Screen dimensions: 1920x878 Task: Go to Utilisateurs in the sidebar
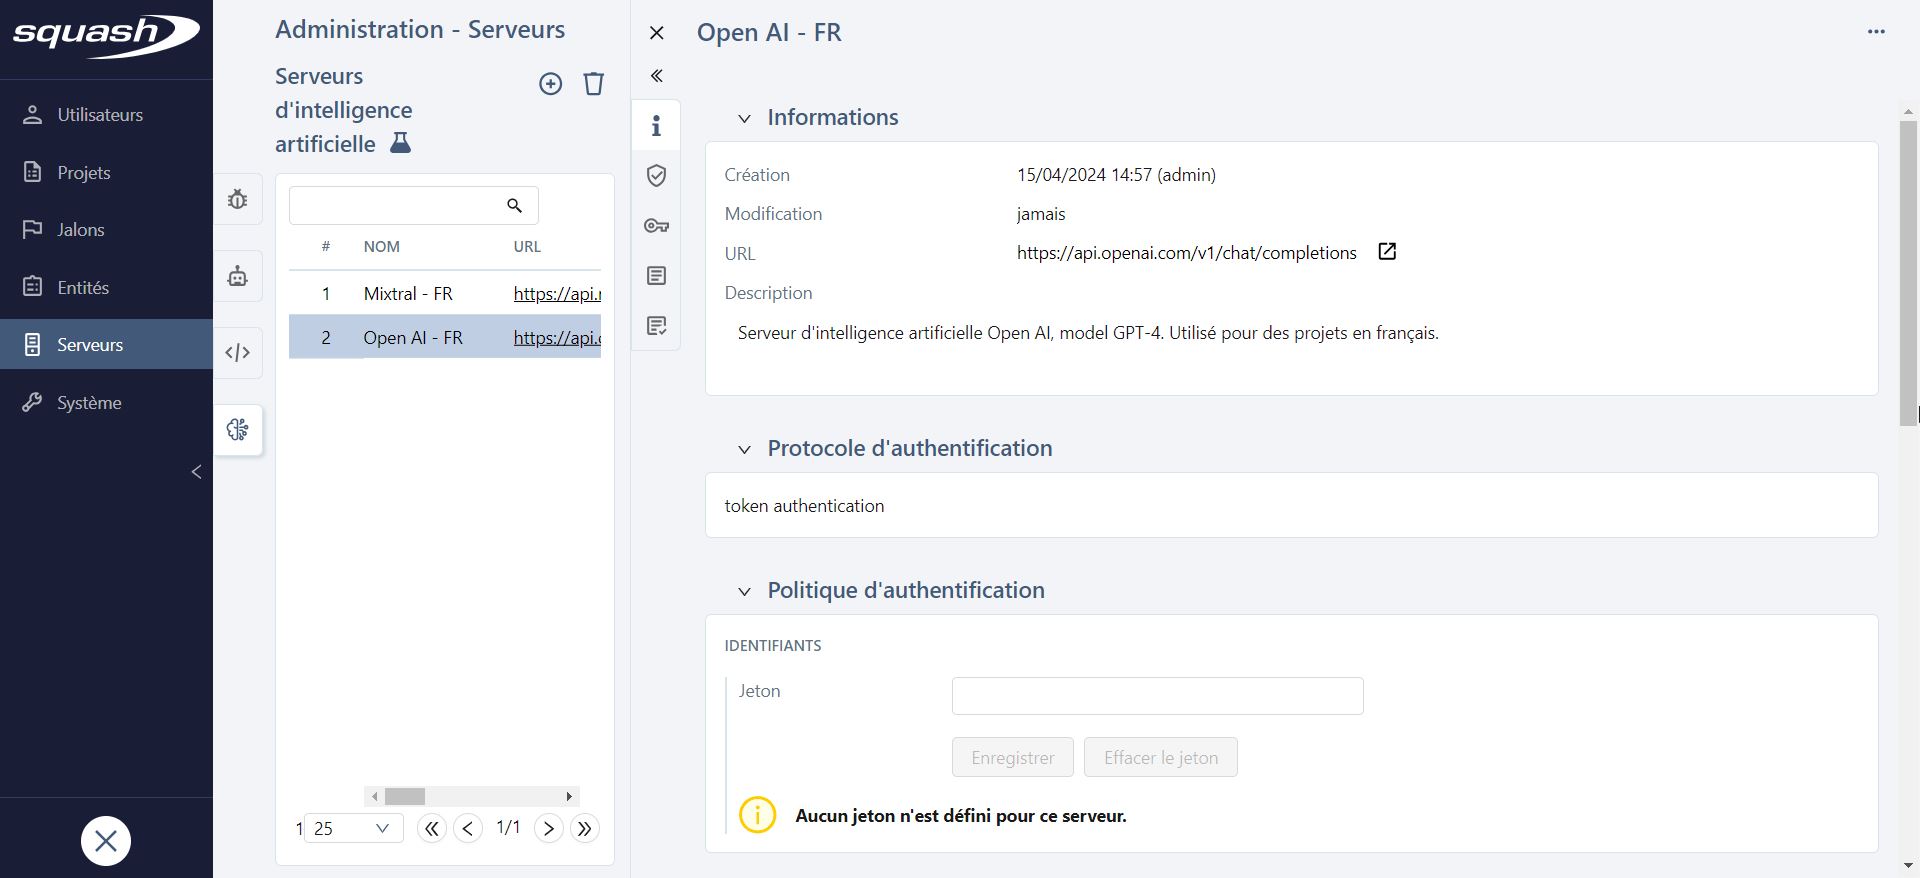(100, 115)
